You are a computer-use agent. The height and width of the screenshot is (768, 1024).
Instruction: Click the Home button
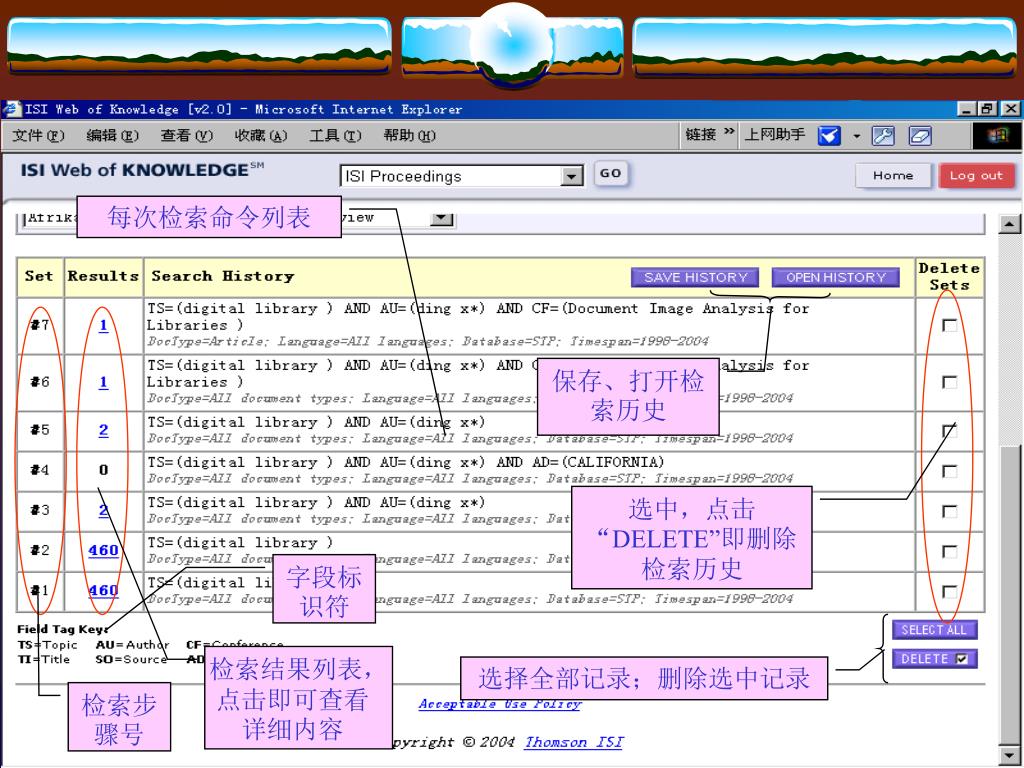tap(893, 175)
